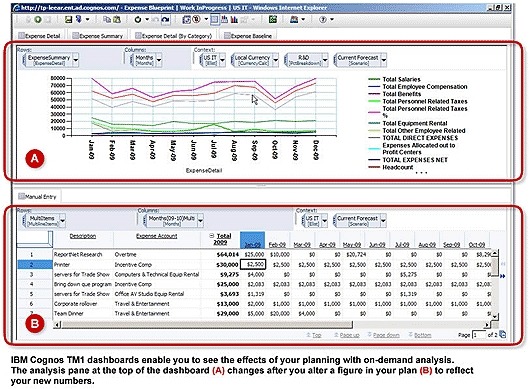Screen dimensions: 530x389
Task: Click the blue swap-axes toolbar icon
Action: coord(187,20)
